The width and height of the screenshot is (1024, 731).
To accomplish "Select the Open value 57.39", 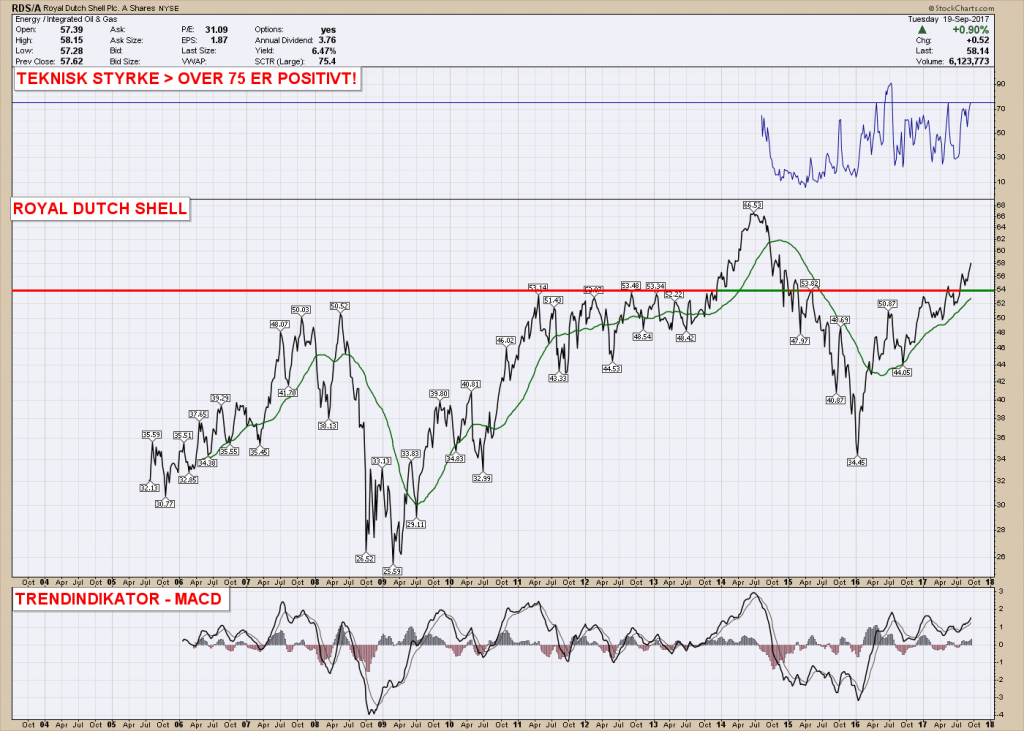I will [x=71, y=29].
